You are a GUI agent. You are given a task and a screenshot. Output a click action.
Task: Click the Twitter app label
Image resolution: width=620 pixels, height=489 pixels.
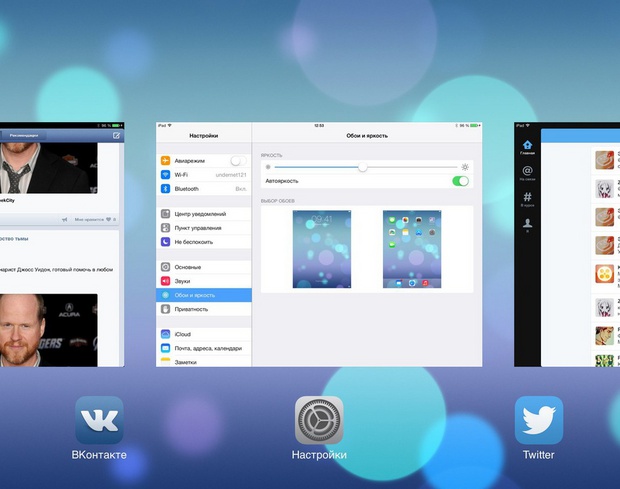(x=539, y=455)
